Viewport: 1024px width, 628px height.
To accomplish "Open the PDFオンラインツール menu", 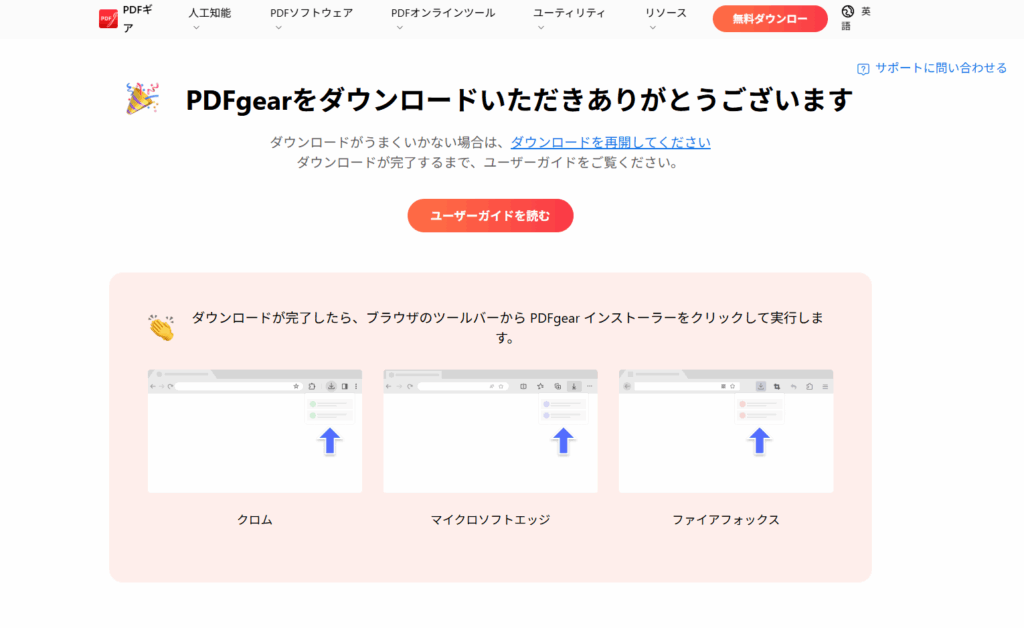I will (443, 12).
